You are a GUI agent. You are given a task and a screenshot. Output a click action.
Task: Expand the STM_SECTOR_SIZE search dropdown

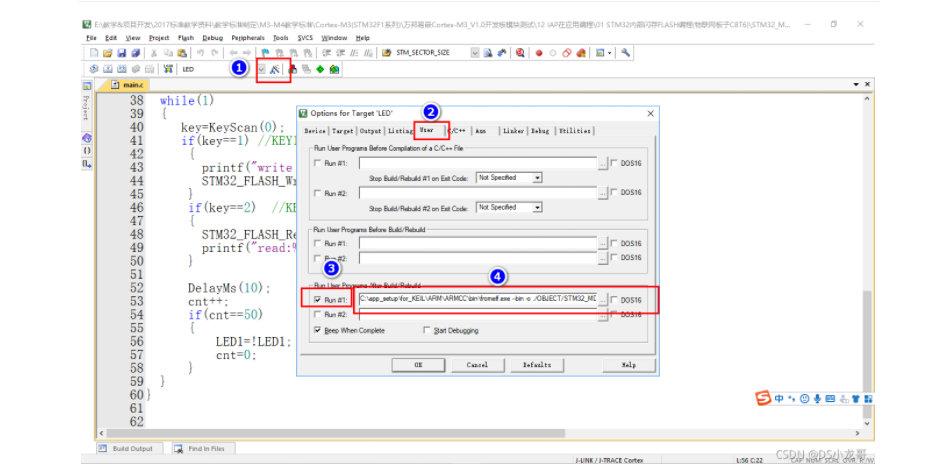pyautogui.click(x=475, y=52)
